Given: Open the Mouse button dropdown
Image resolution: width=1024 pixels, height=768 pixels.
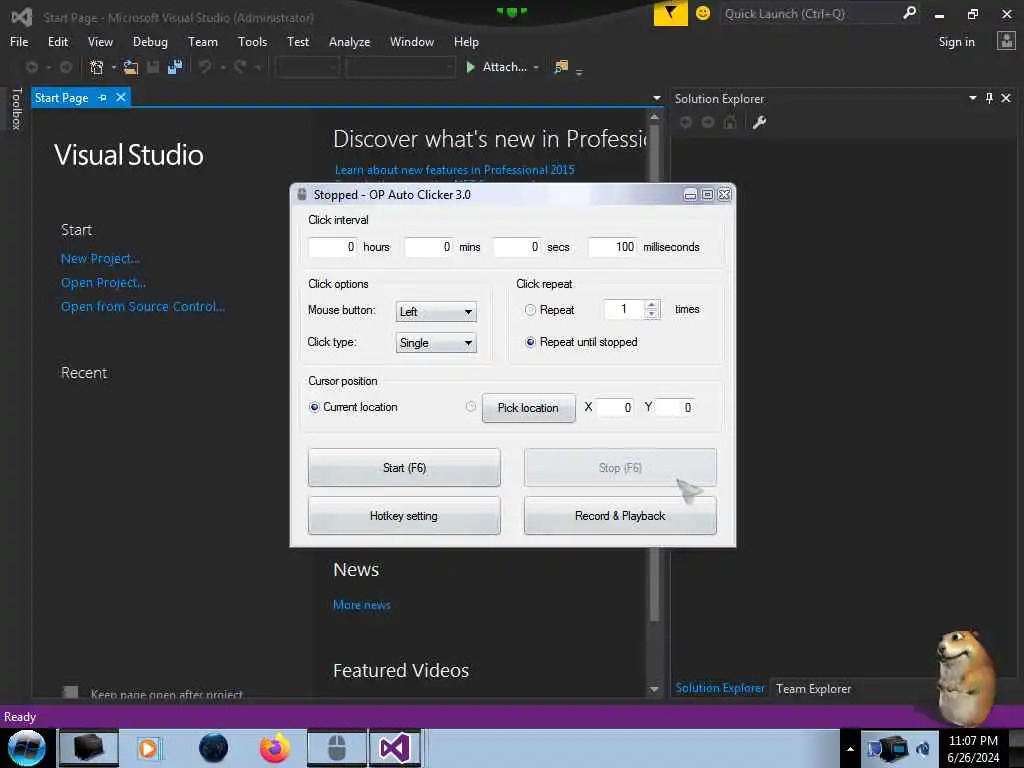Looking at the screenshot, I should pos(436,312).
